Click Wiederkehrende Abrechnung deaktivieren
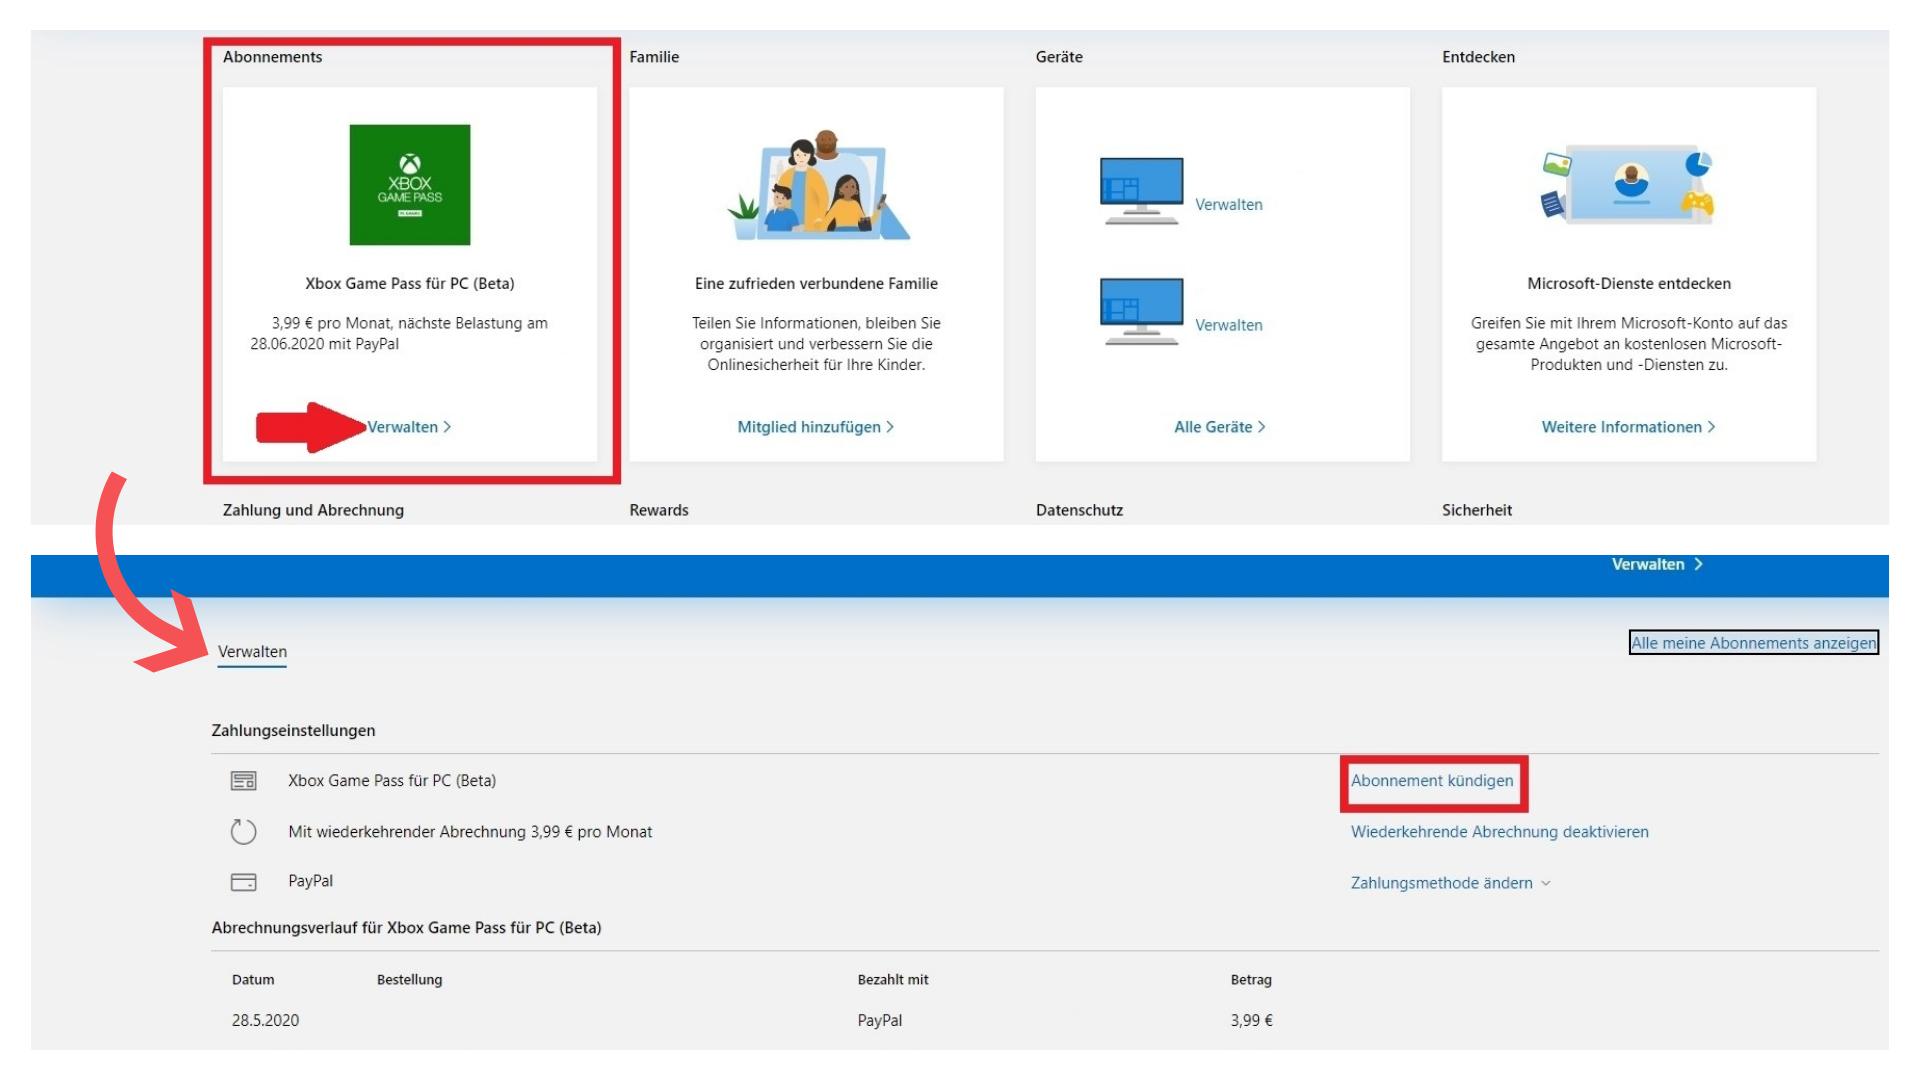Image resolution: width=1920 pixels, height=1080 pixels. (1500, 832)
